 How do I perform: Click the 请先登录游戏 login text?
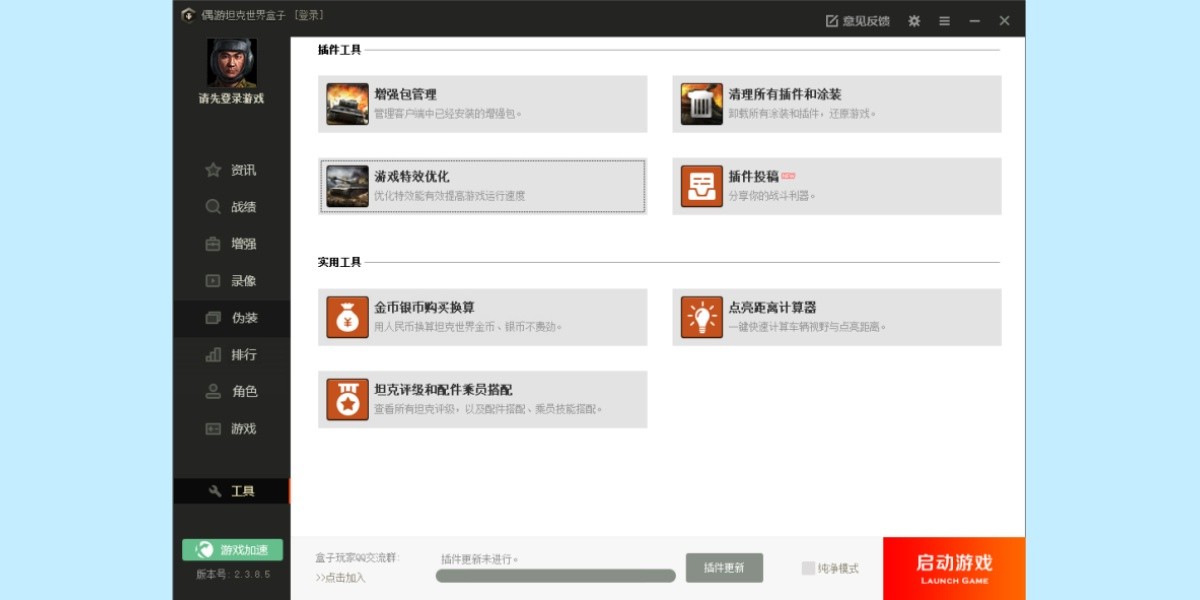tap(232, 99)
